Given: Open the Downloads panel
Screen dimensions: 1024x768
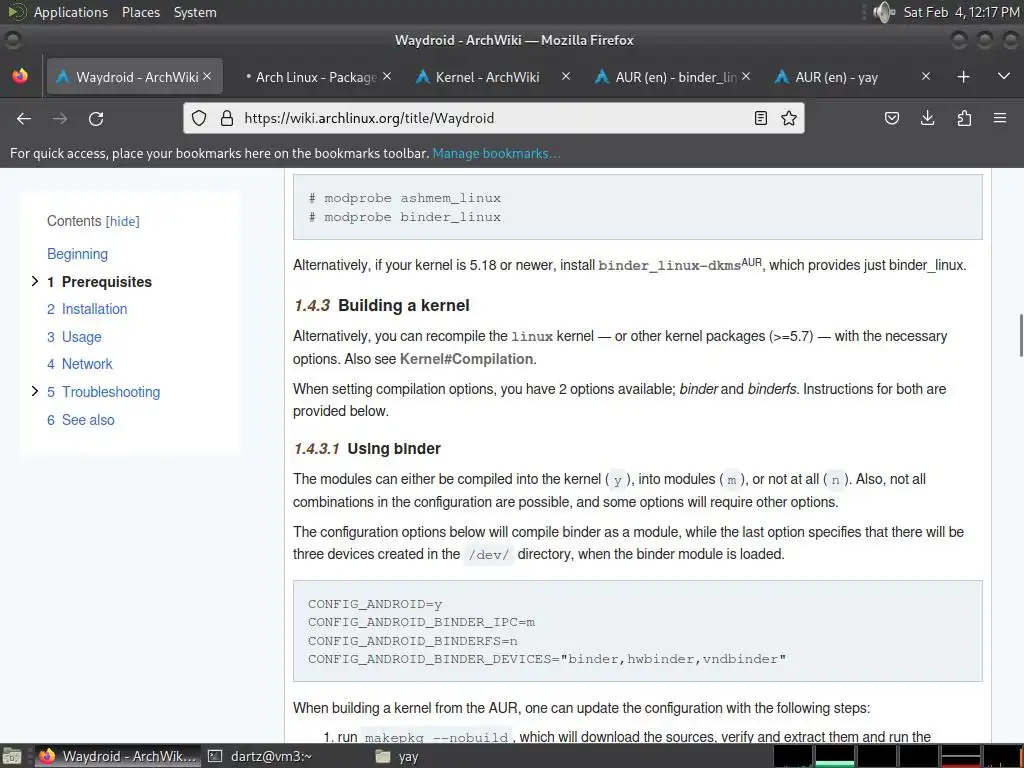Looking at the screenshot, I should (927, 118).
